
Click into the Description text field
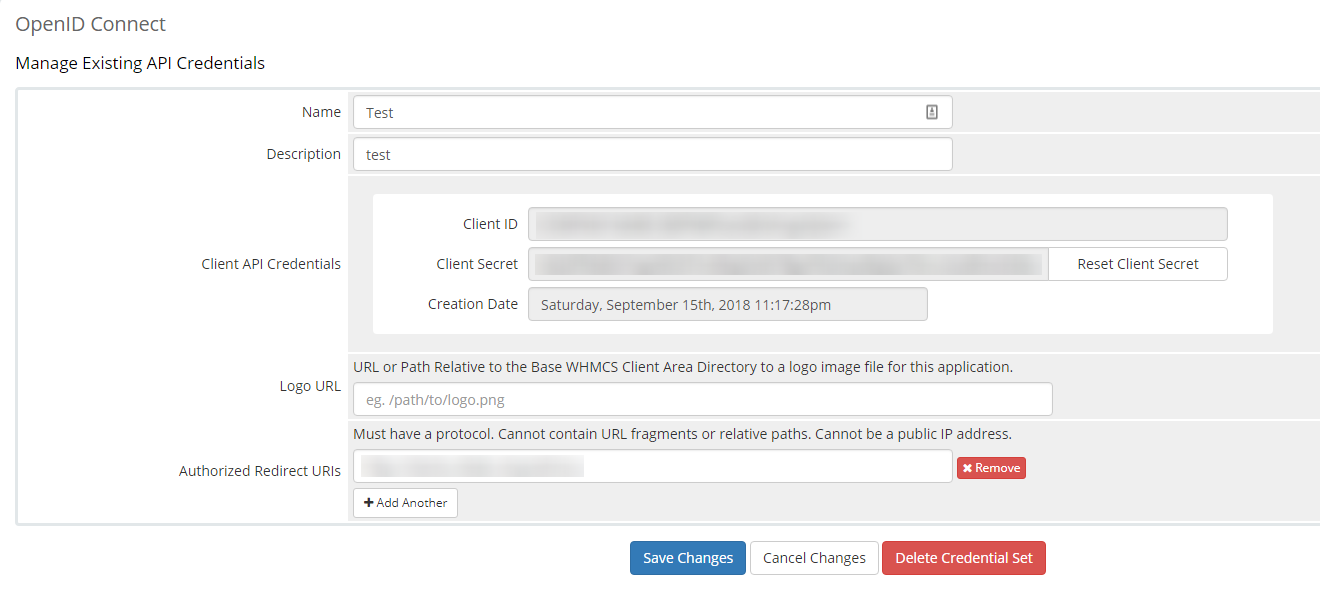coord(652,154)
